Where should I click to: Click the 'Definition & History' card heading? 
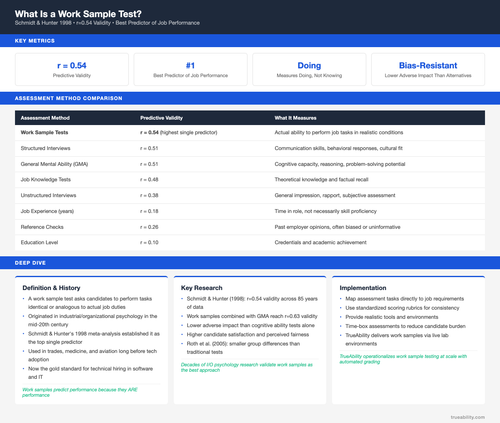(51, 288)
